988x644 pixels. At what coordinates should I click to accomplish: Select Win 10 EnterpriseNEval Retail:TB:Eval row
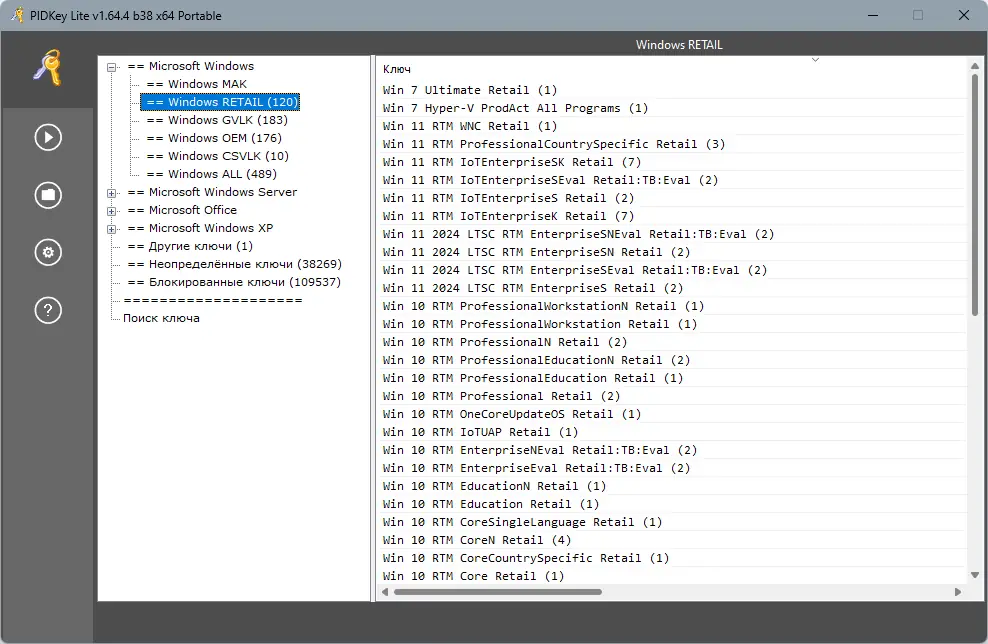coord(671,450)
